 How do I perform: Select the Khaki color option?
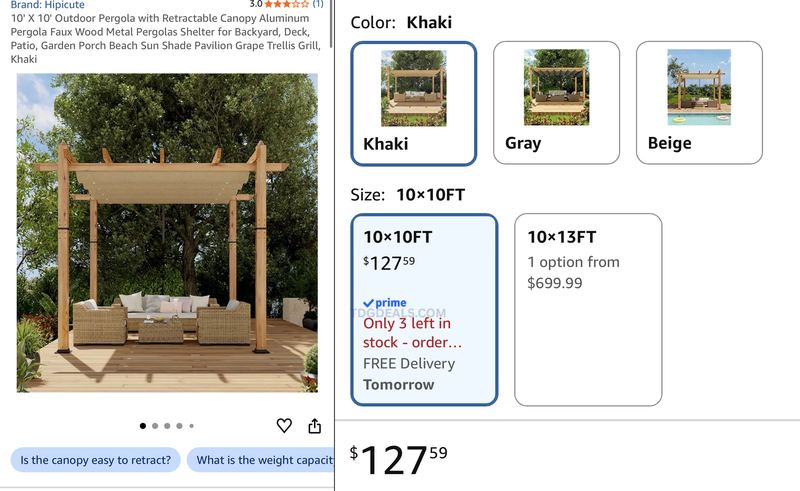[x=414, y=104]
